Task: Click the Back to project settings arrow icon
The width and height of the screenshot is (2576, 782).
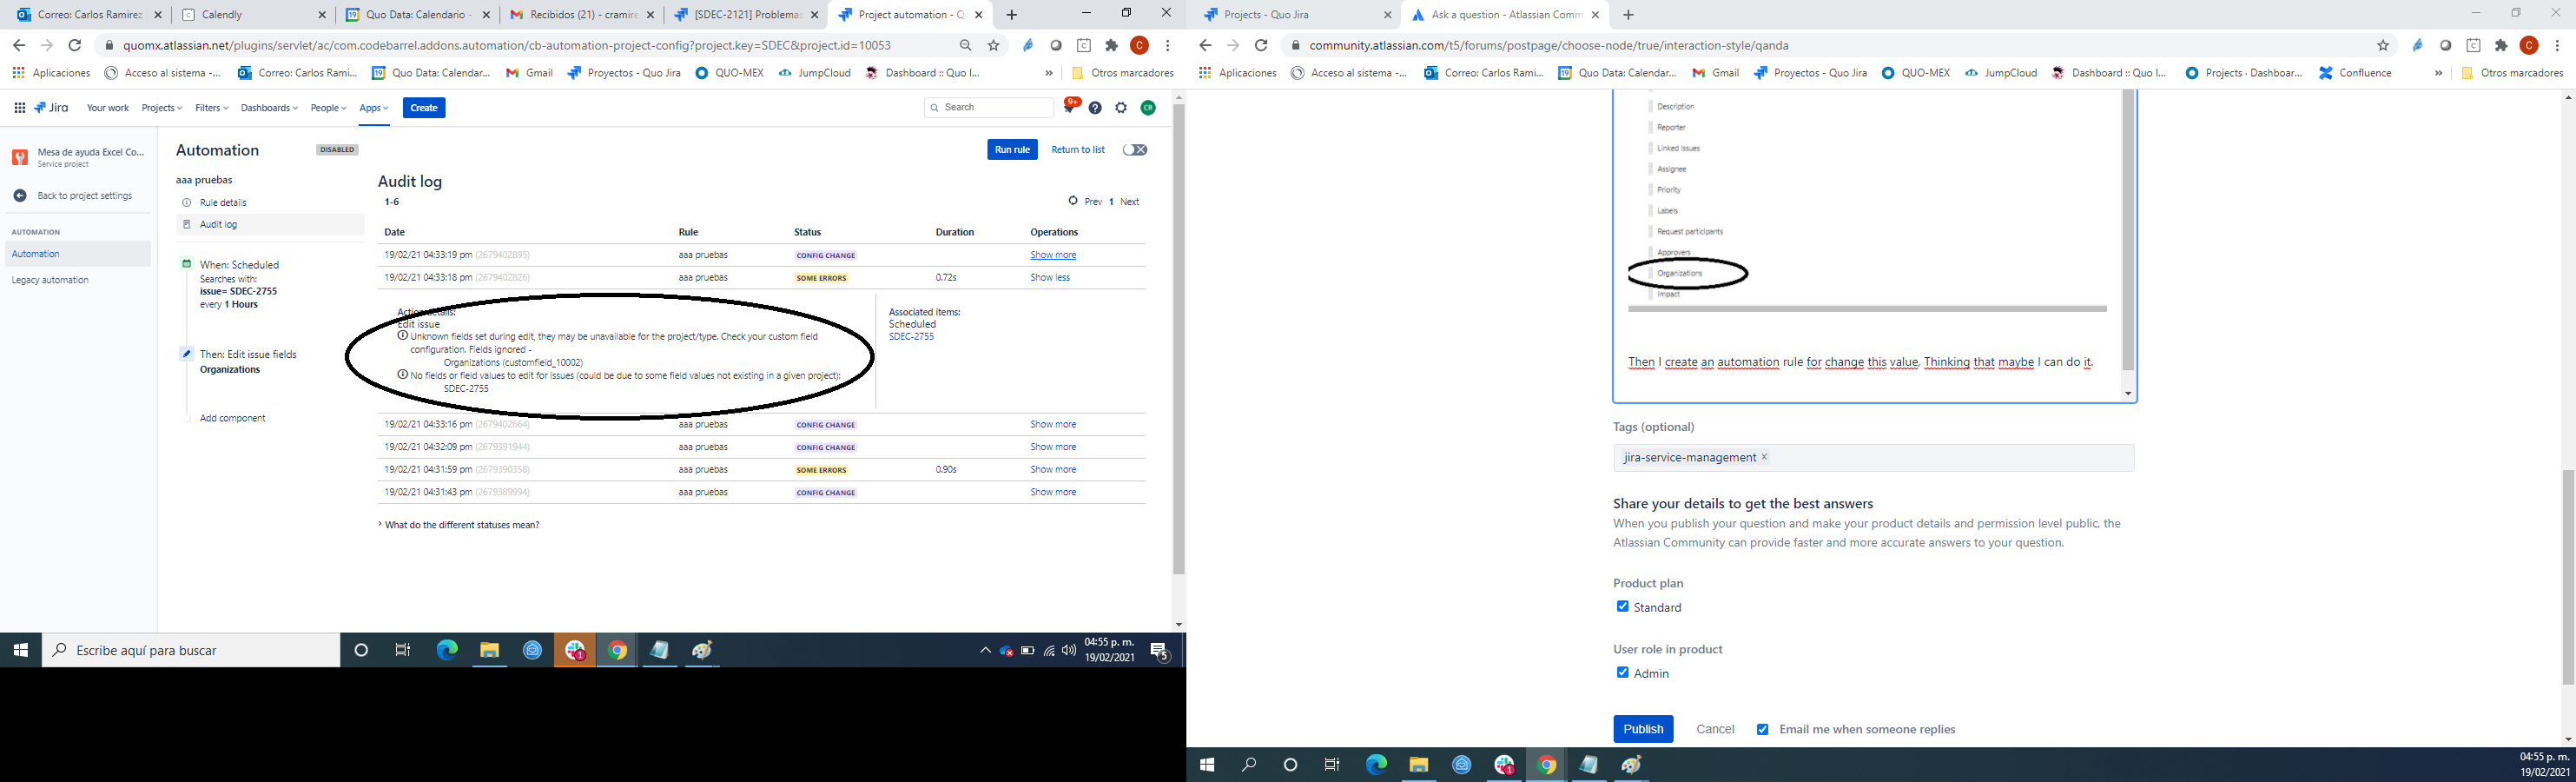Action: click(19, 196)
